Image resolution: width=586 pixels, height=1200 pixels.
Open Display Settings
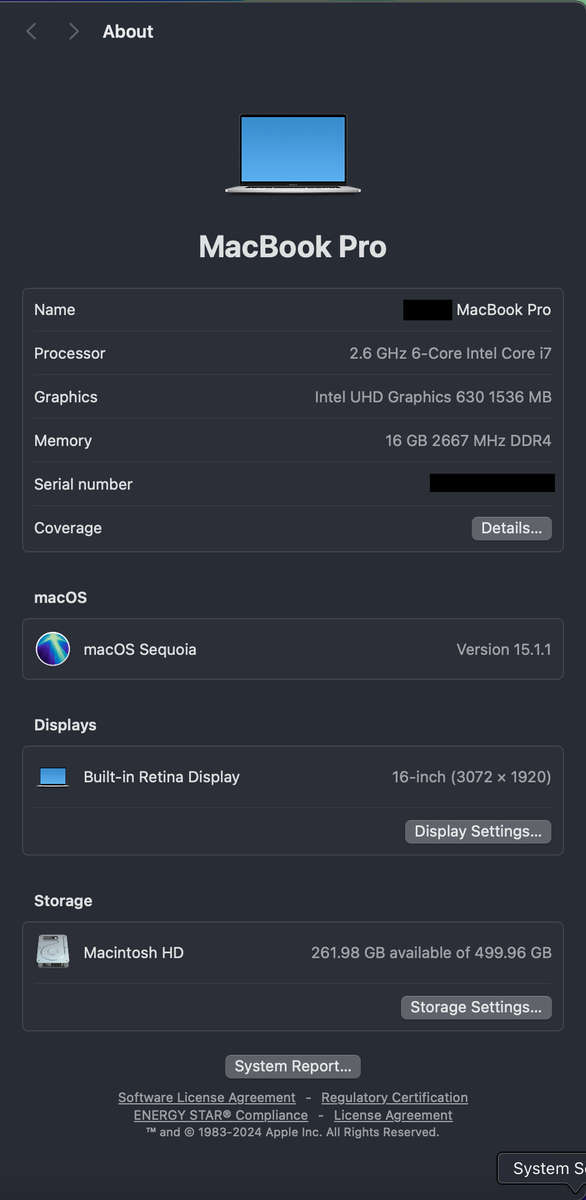click(x=478, y=831)
